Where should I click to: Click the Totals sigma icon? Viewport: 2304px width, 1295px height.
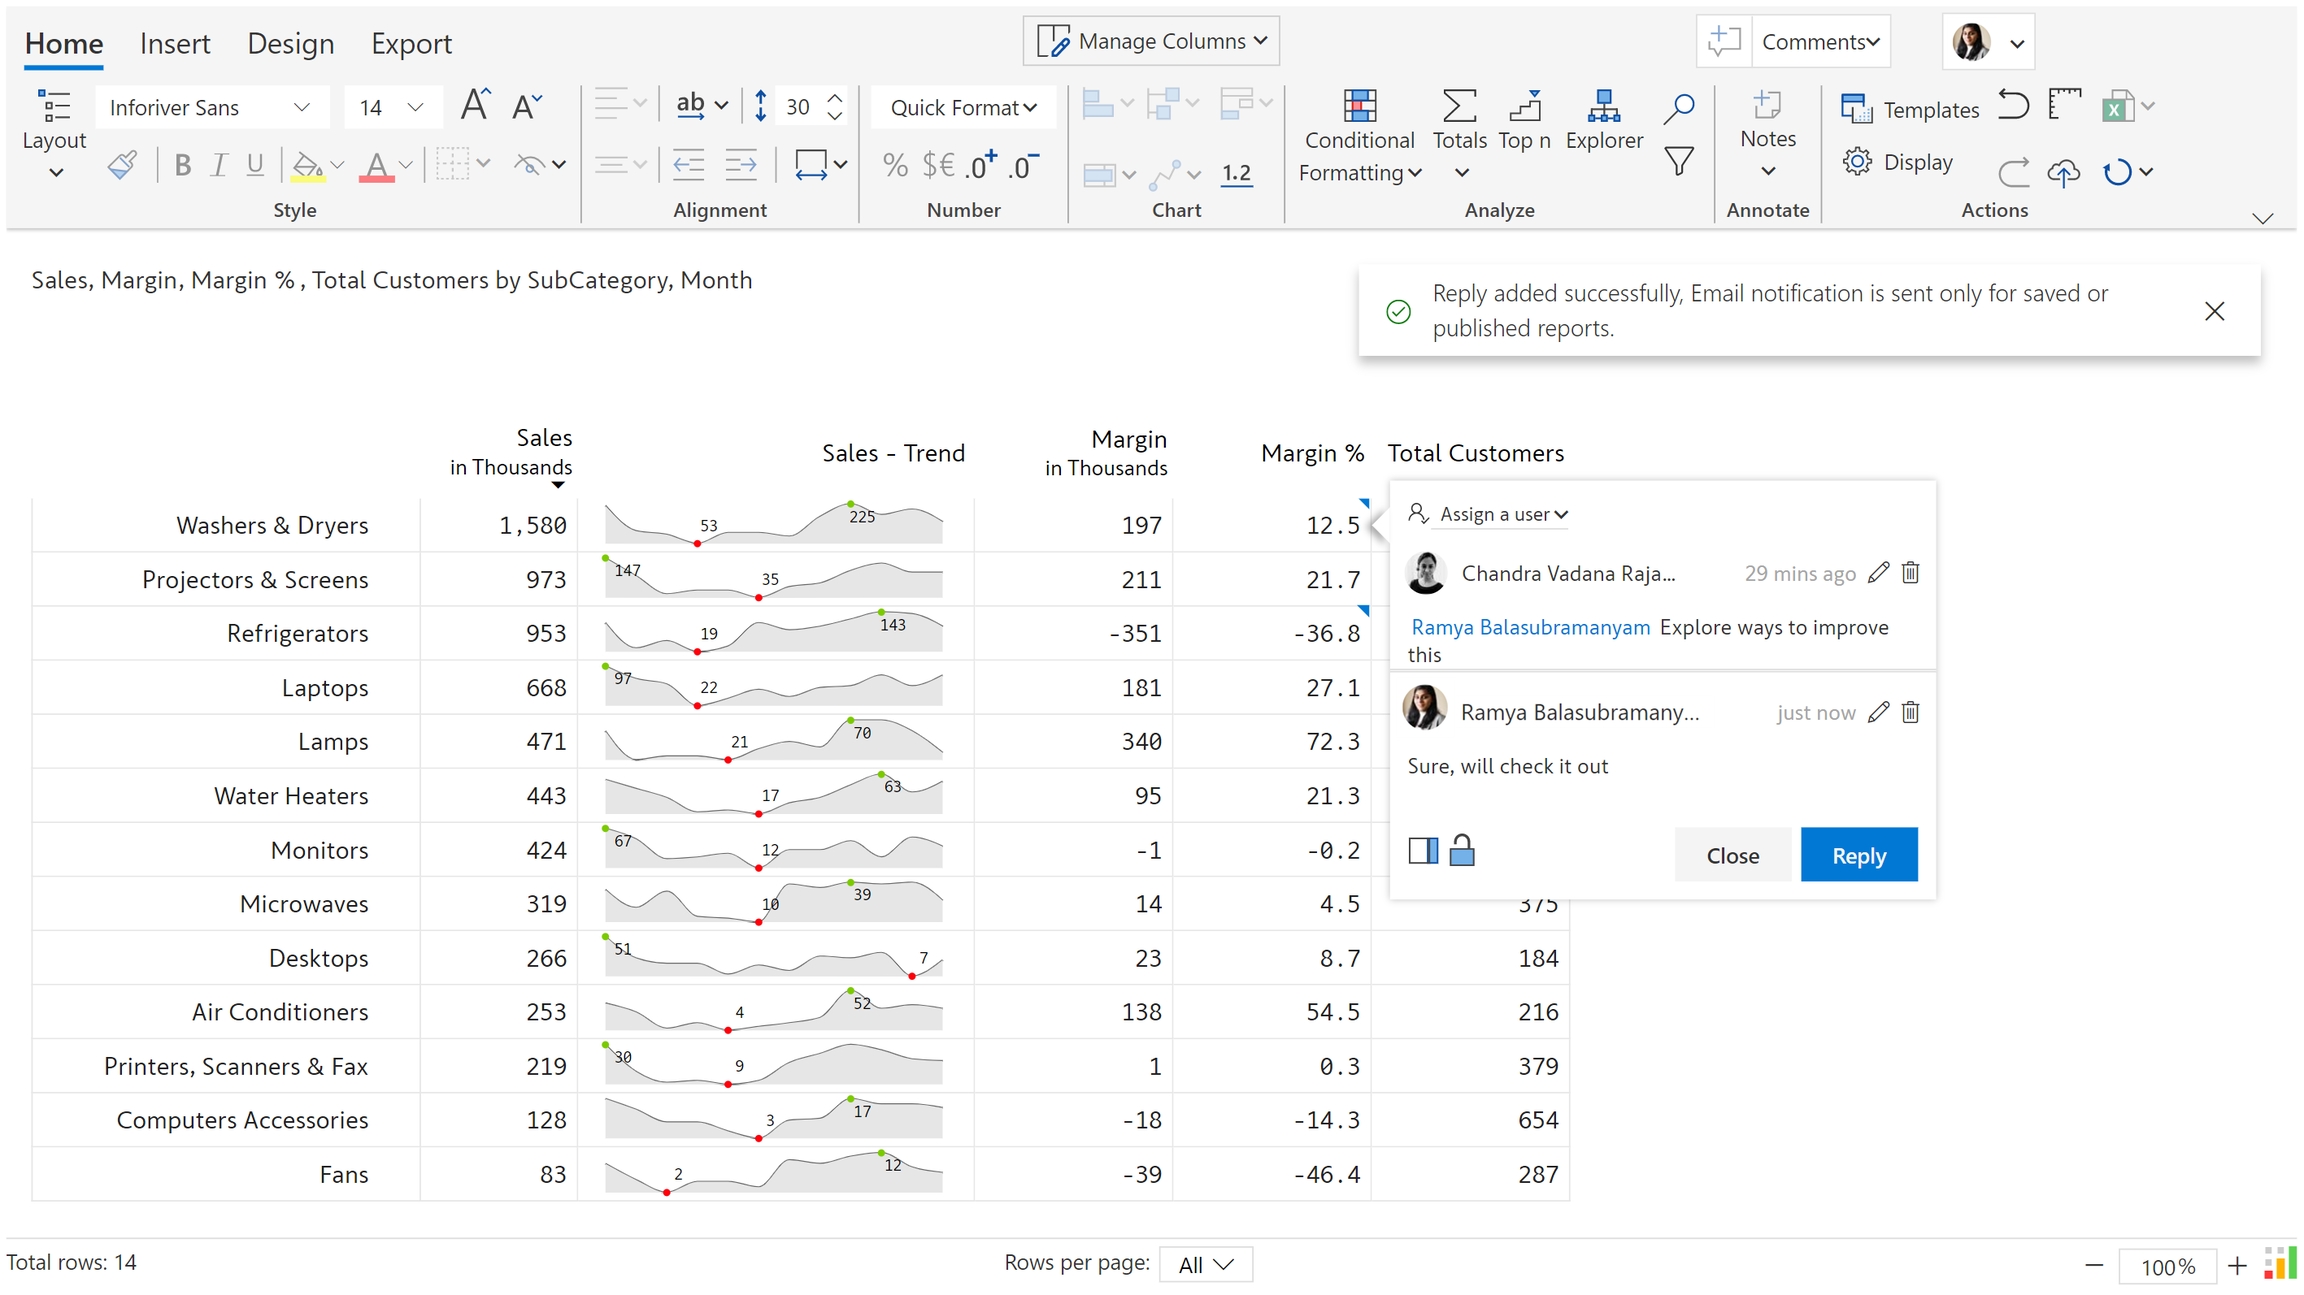pyautogui.click(x=1459, y=106)
